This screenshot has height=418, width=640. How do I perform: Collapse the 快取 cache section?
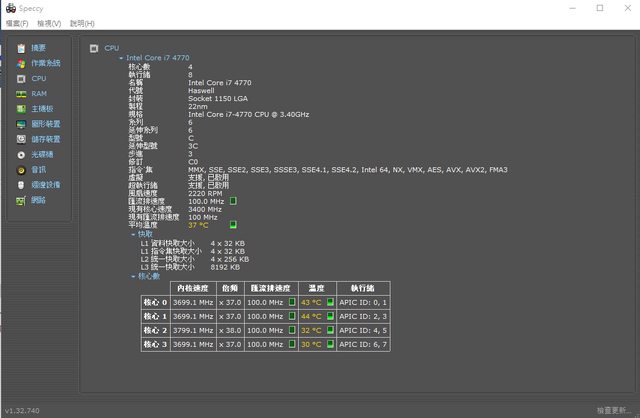pyautogui.click(x=133, y=234)
